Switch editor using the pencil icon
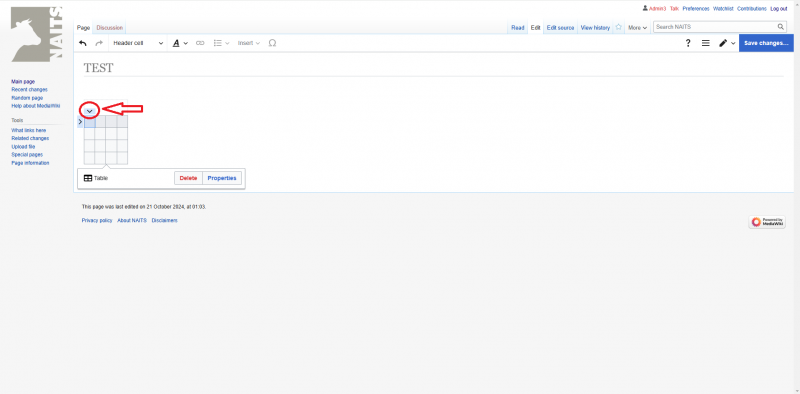This screenshot has height=394, width=800. coord(727,43)
